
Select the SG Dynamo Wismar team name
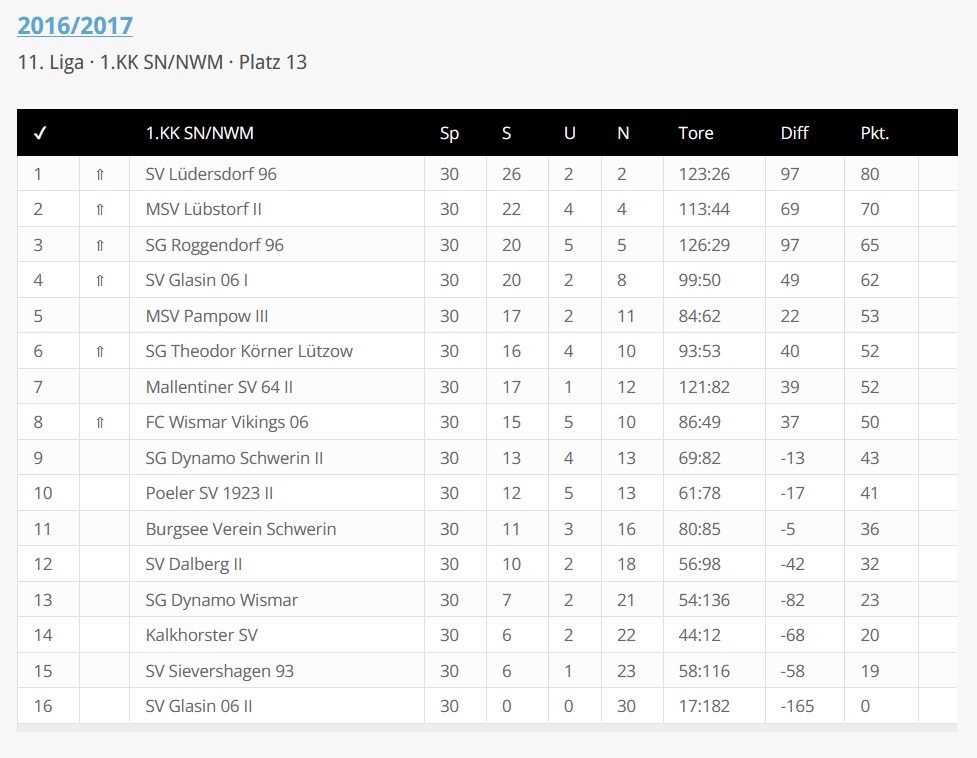click(221, 600)
